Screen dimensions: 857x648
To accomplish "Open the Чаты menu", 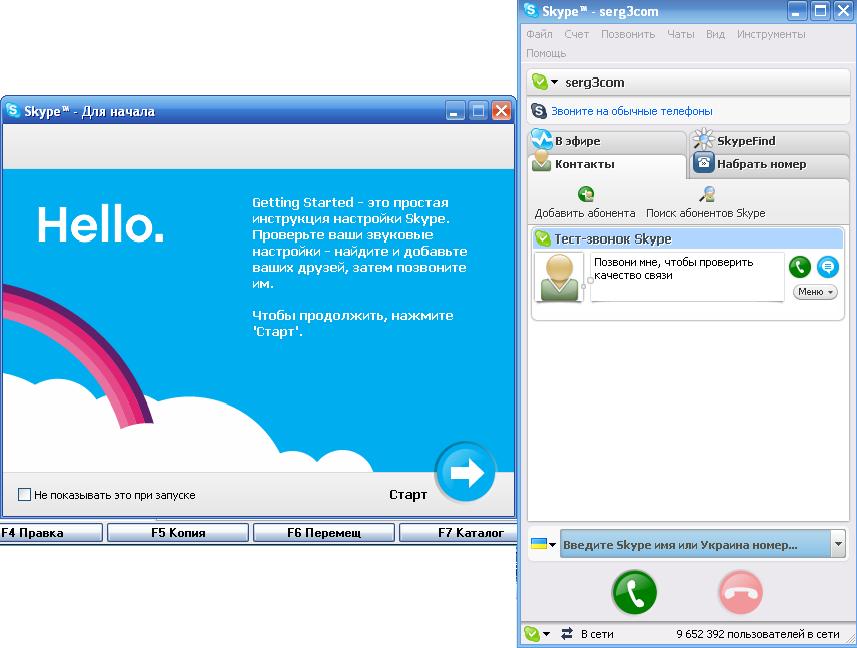I will pos(680,34).
